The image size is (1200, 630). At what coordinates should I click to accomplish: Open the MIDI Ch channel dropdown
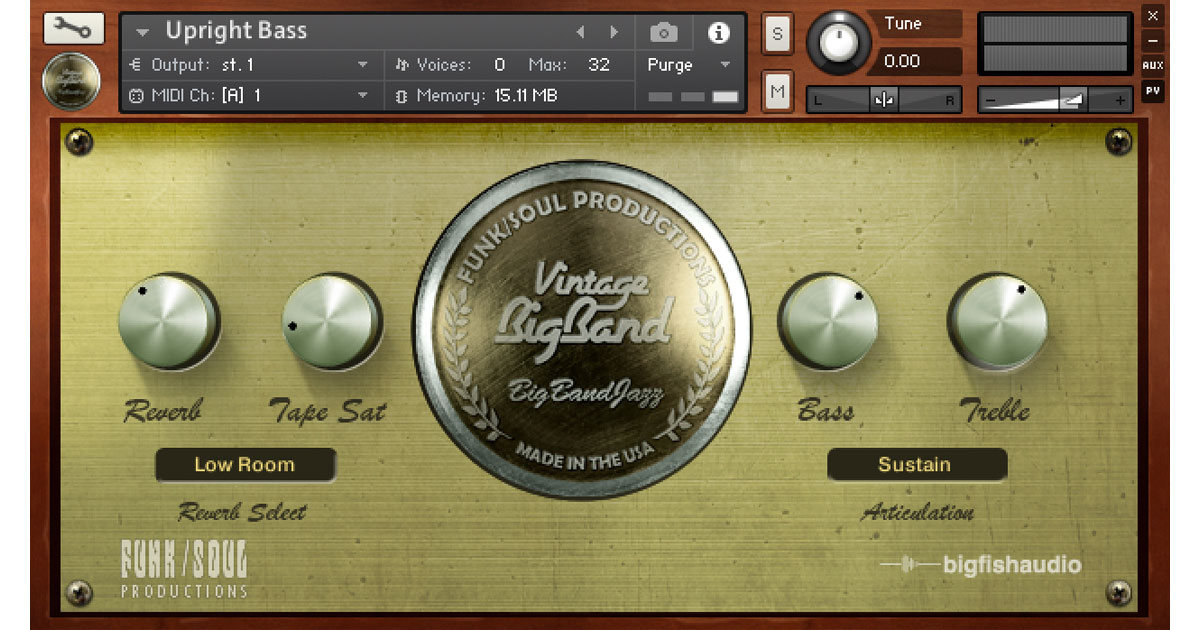(362, 96)
